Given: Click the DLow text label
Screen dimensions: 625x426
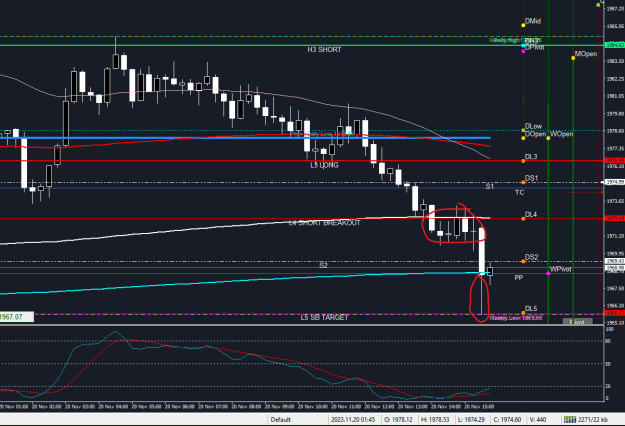Looking at the screenshot, I should [533, 126].
